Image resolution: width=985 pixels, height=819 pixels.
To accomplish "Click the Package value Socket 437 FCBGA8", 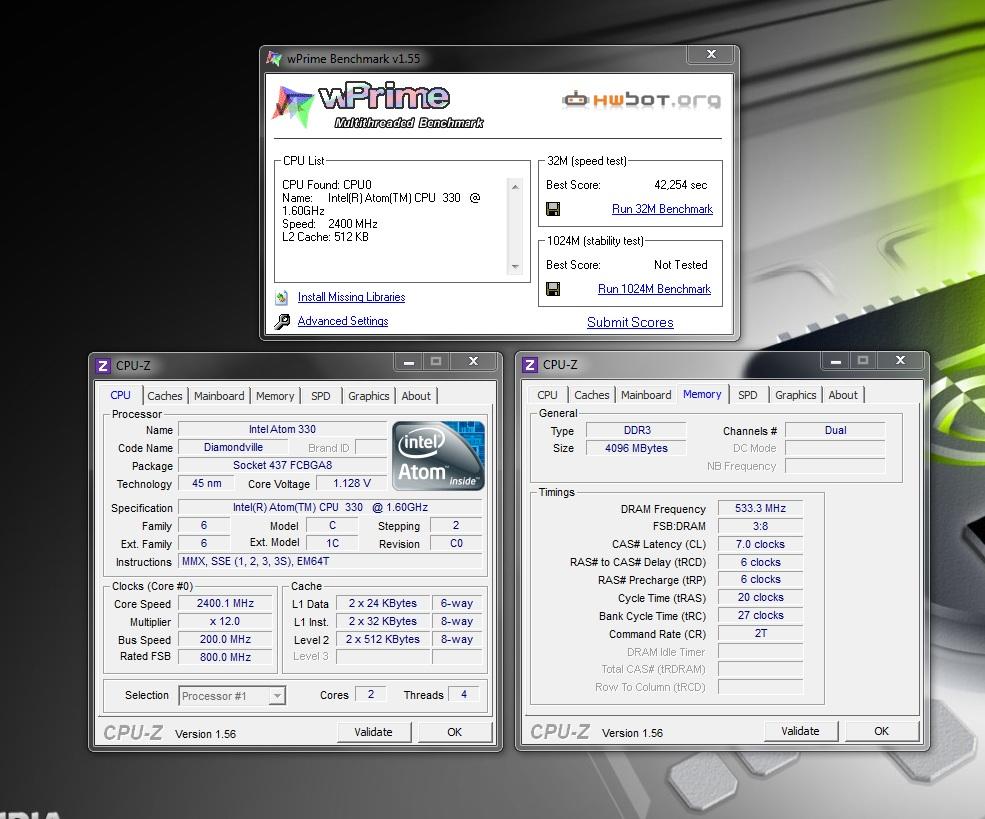I will 283,465.
